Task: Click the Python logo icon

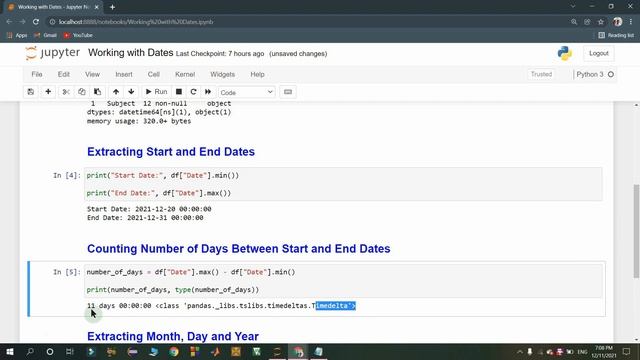Action: pos(565,53)
